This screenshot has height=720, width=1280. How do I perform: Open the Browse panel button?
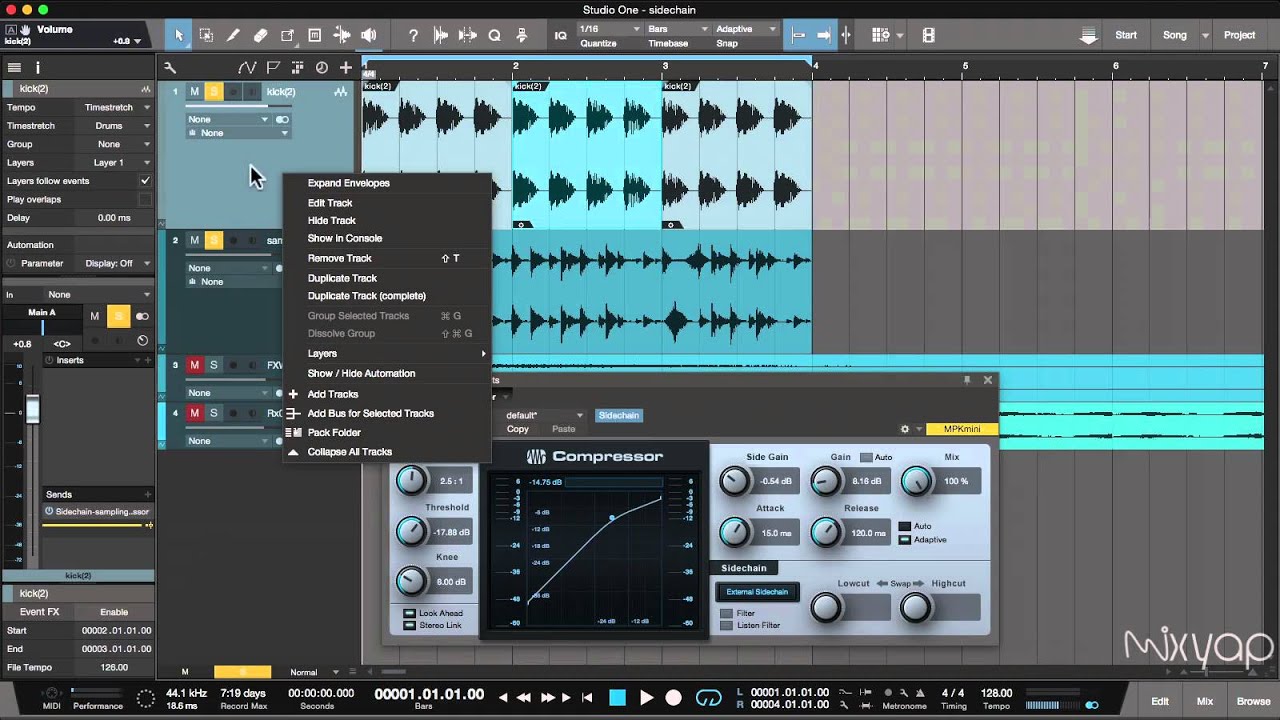1254,702
